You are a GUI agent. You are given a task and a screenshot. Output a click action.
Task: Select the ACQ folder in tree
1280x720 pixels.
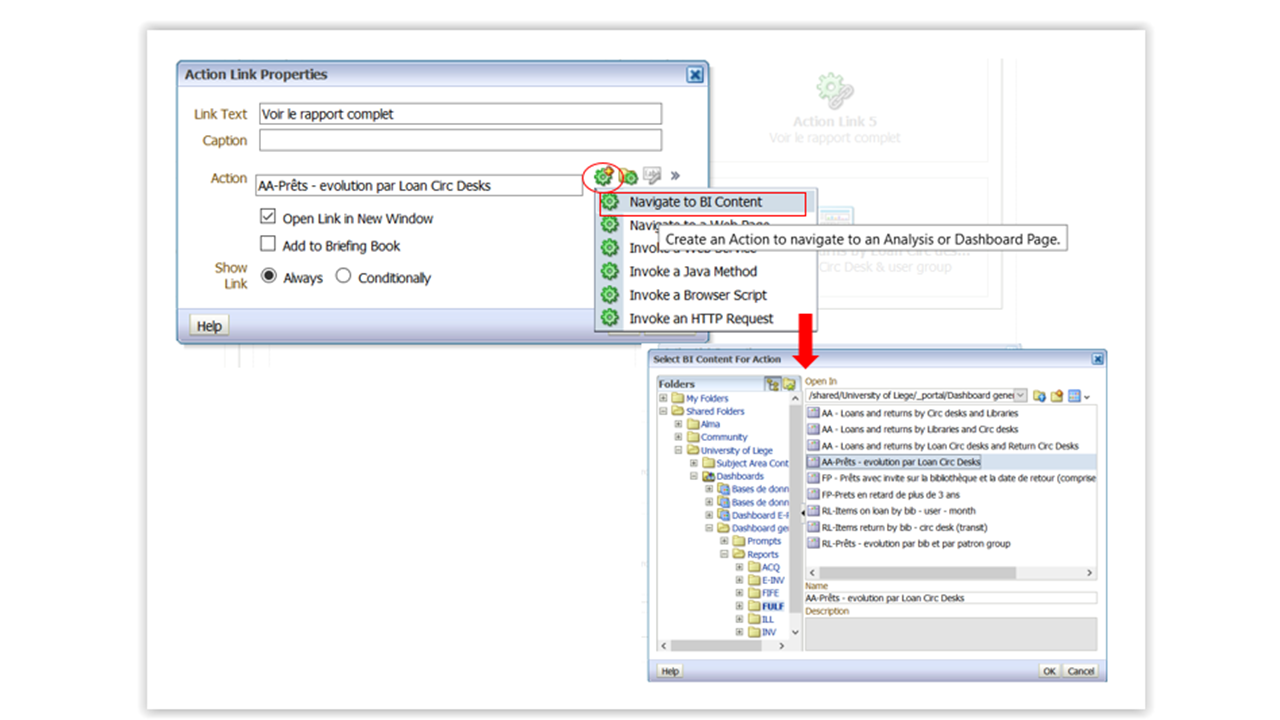(x=764, y=567)
